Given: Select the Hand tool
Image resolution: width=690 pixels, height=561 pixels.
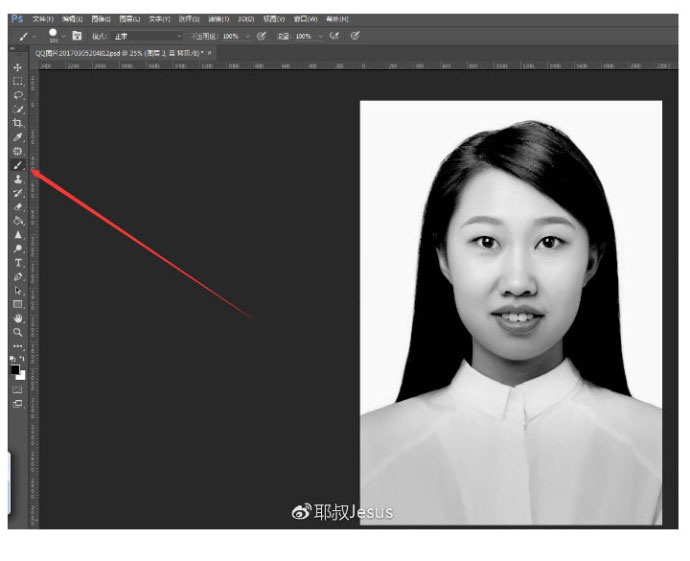Looking at the screenshot, I should (18, 318).
